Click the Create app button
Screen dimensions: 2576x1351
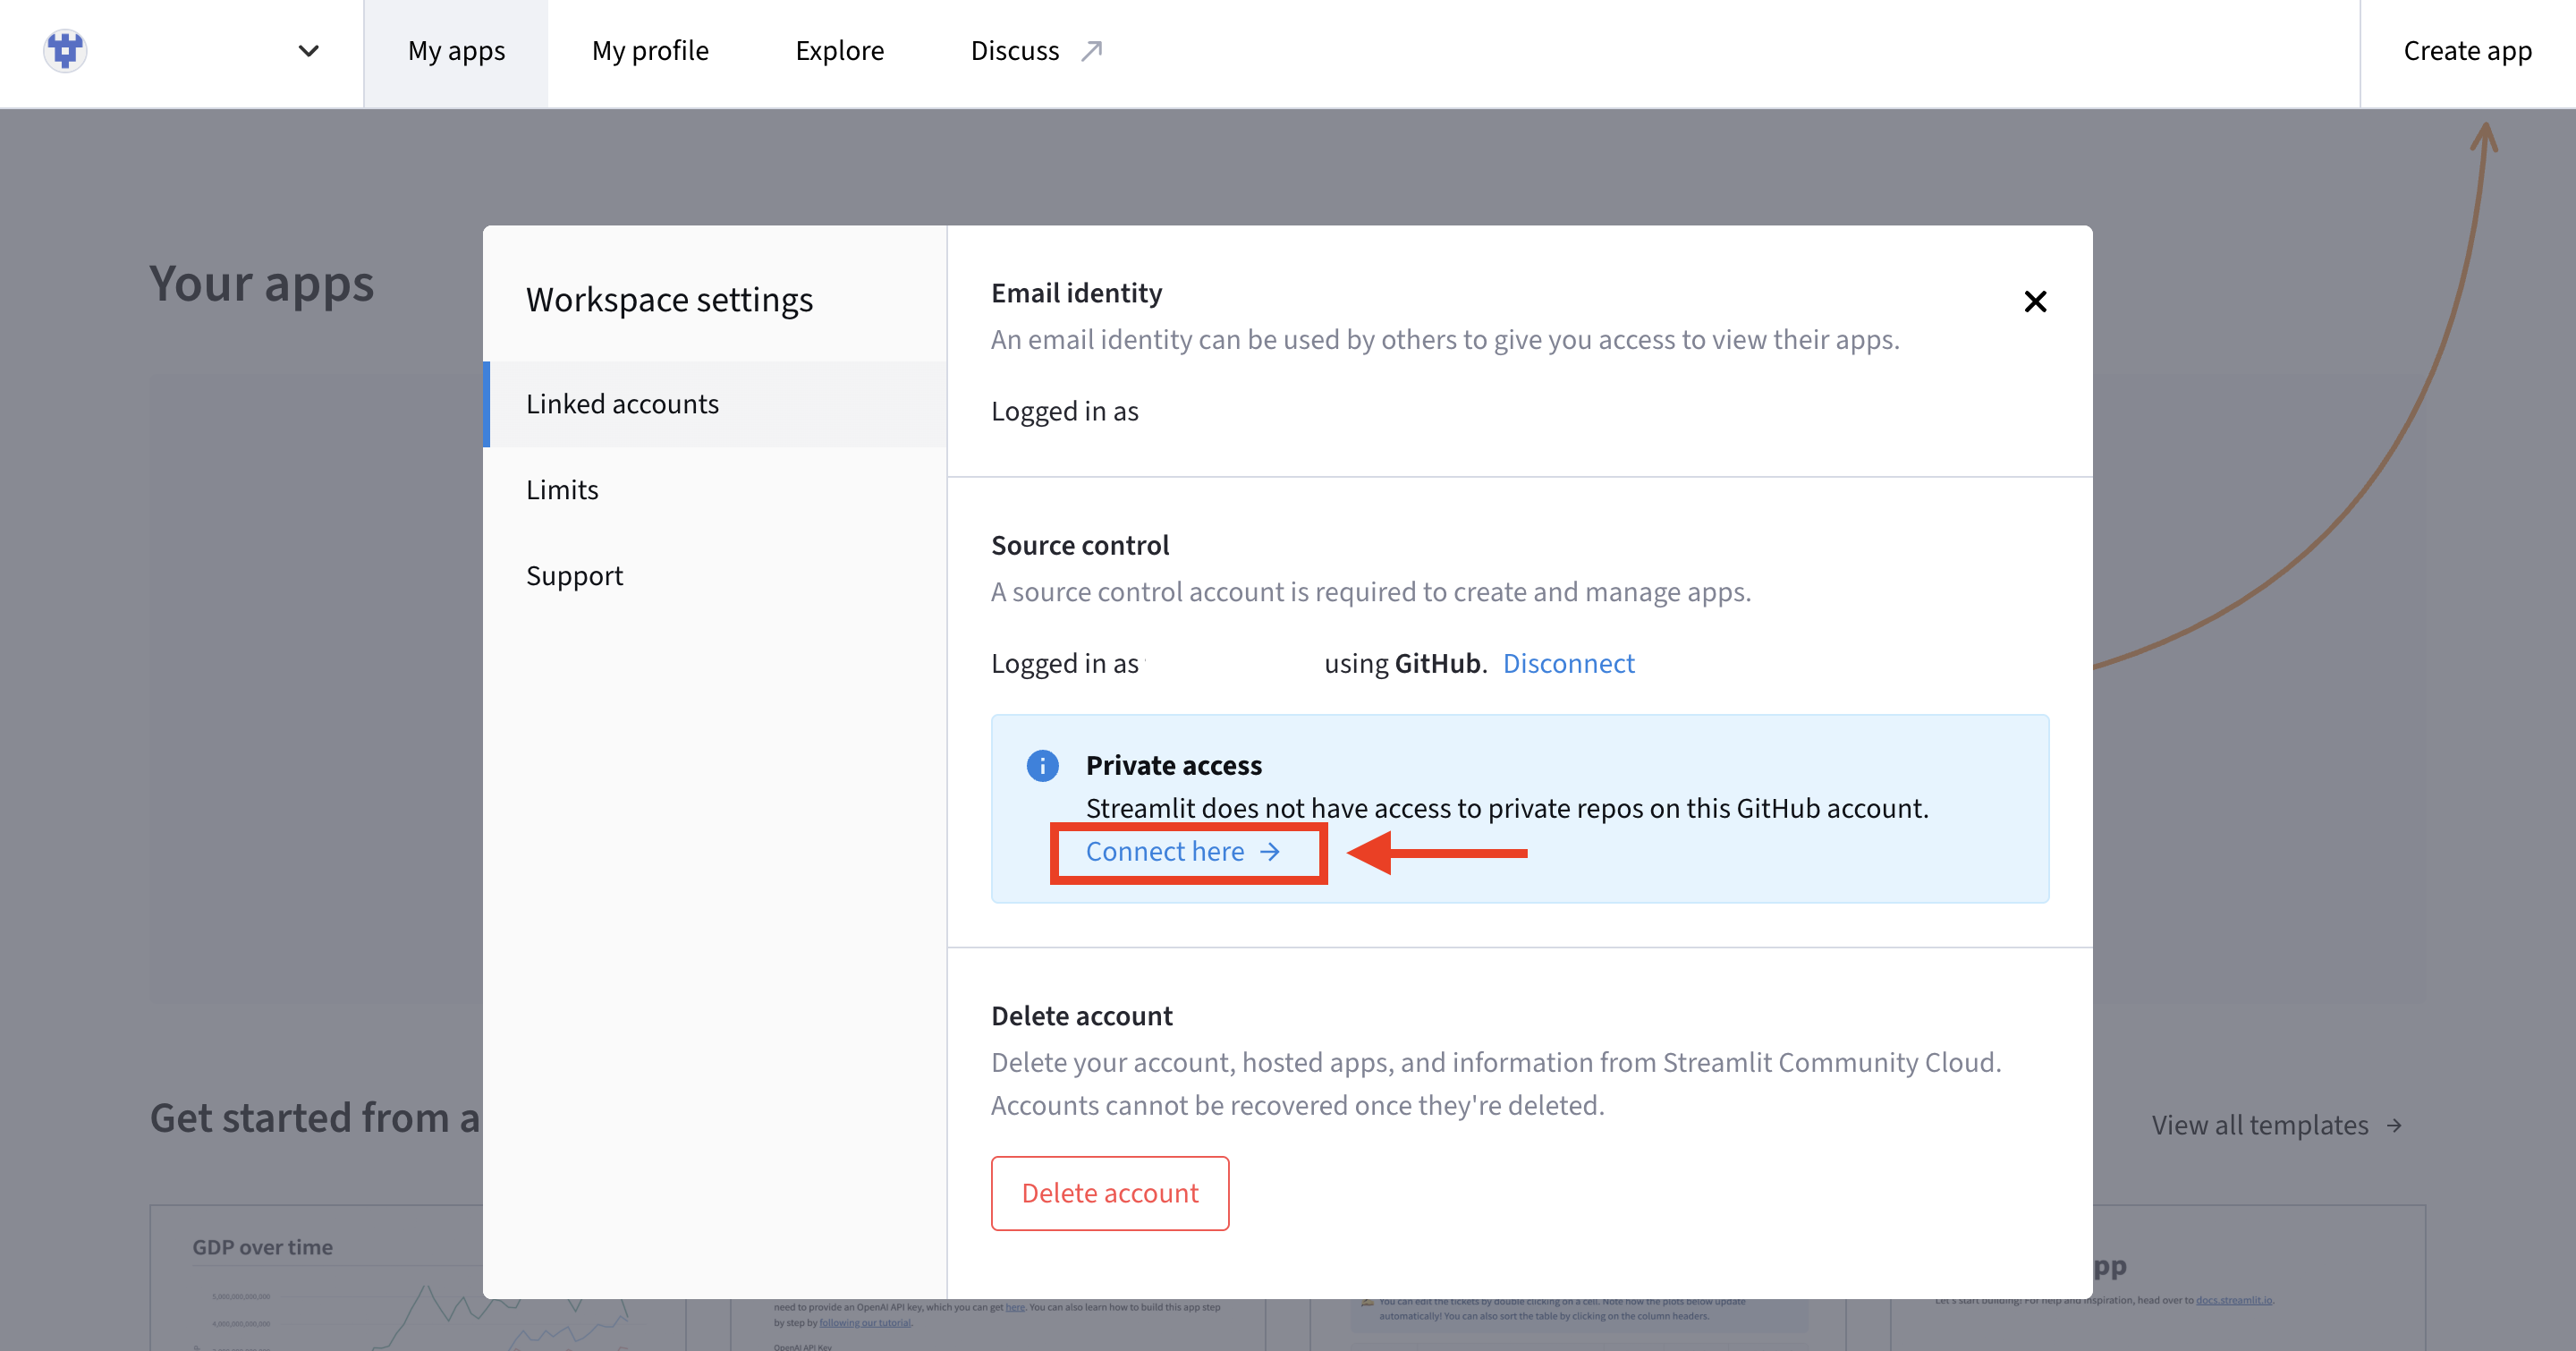click(2466, 51)
